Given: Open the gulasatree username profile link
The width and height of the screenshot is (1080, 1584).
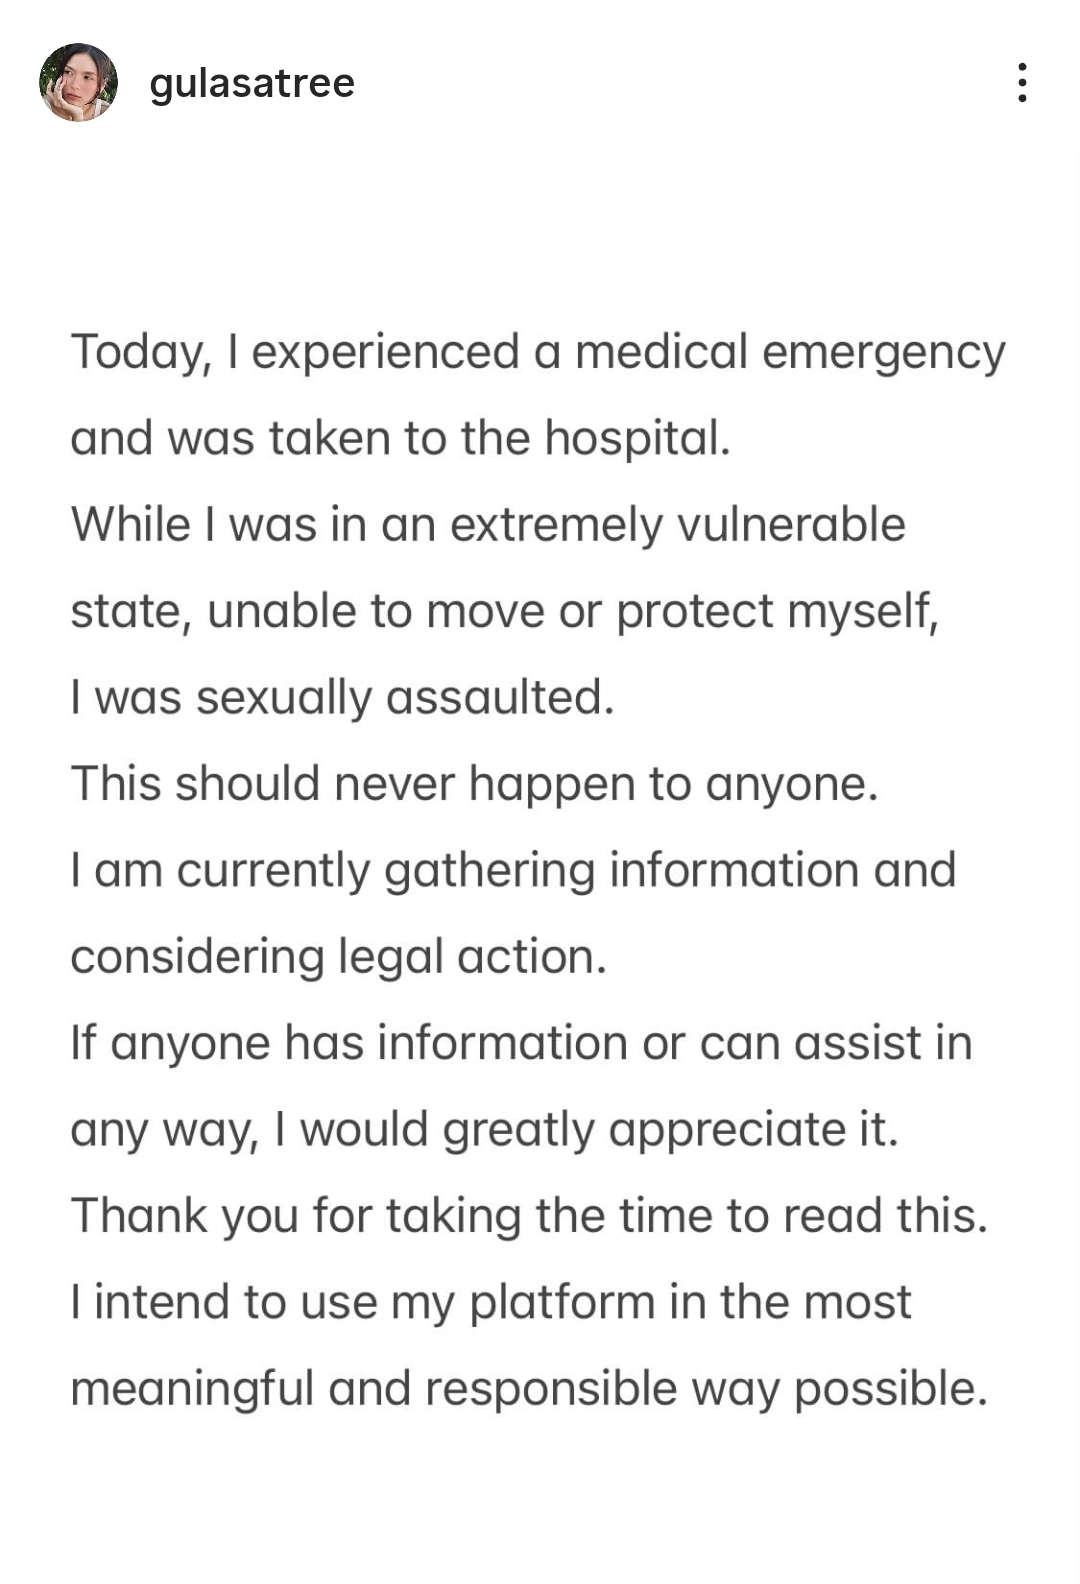Looking at the screenshot, I should click(252, 83).
